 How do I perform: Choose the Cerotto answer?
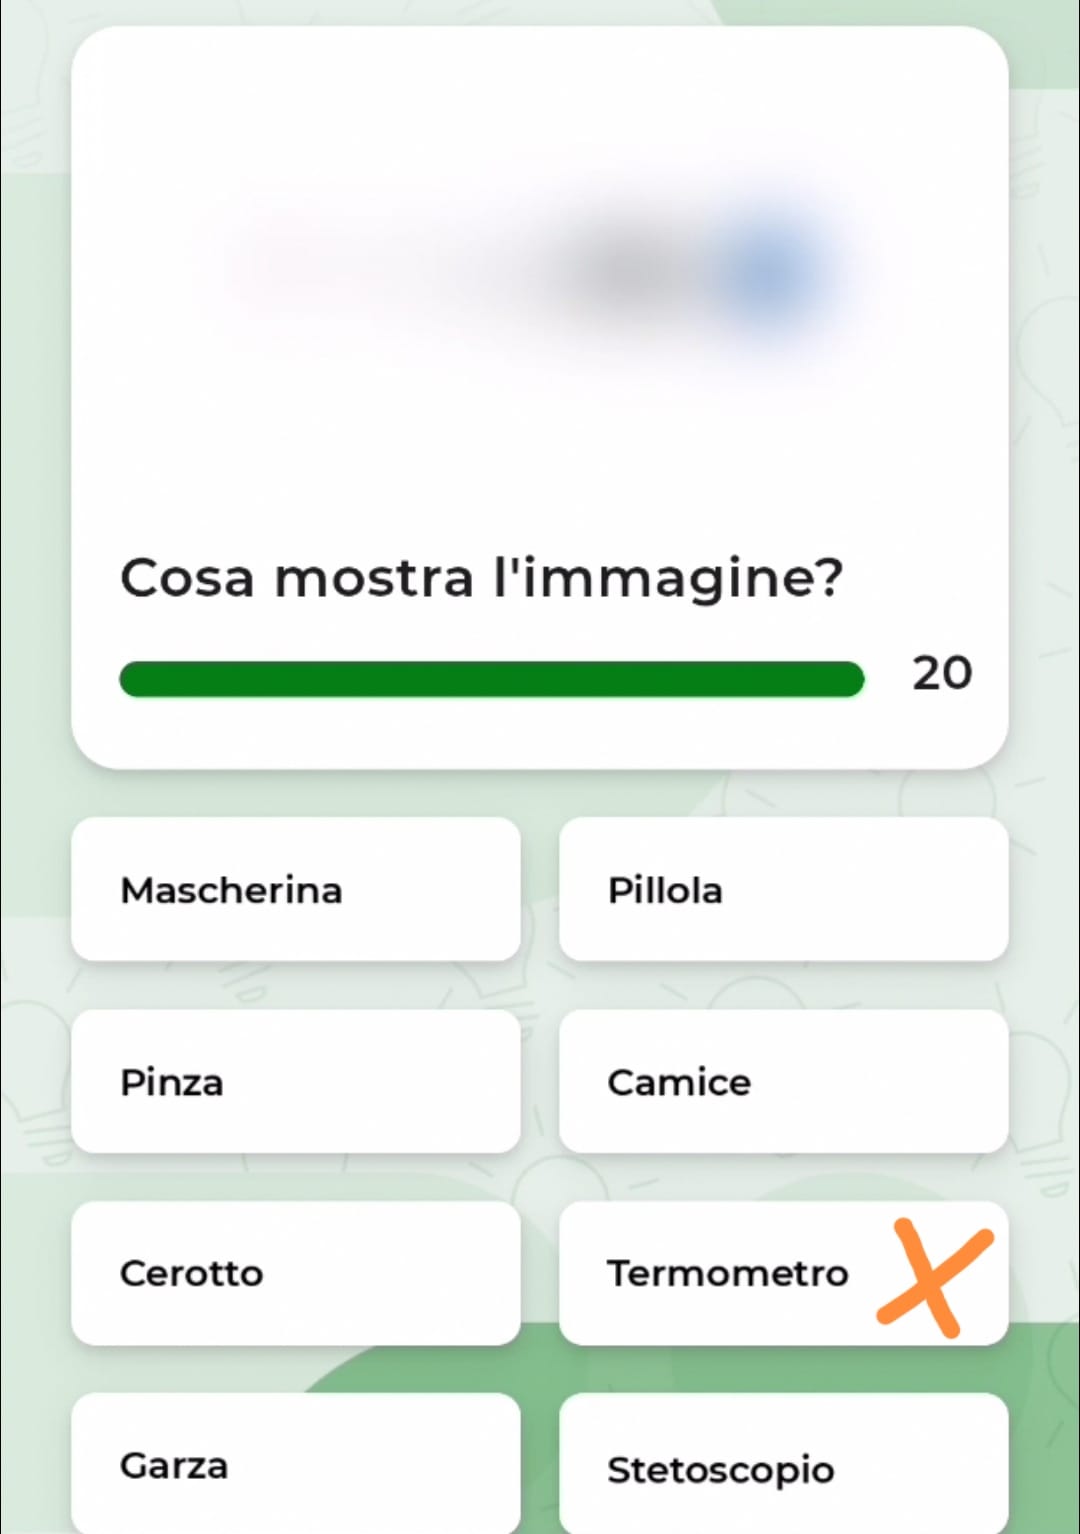[x=296, y=1273]
